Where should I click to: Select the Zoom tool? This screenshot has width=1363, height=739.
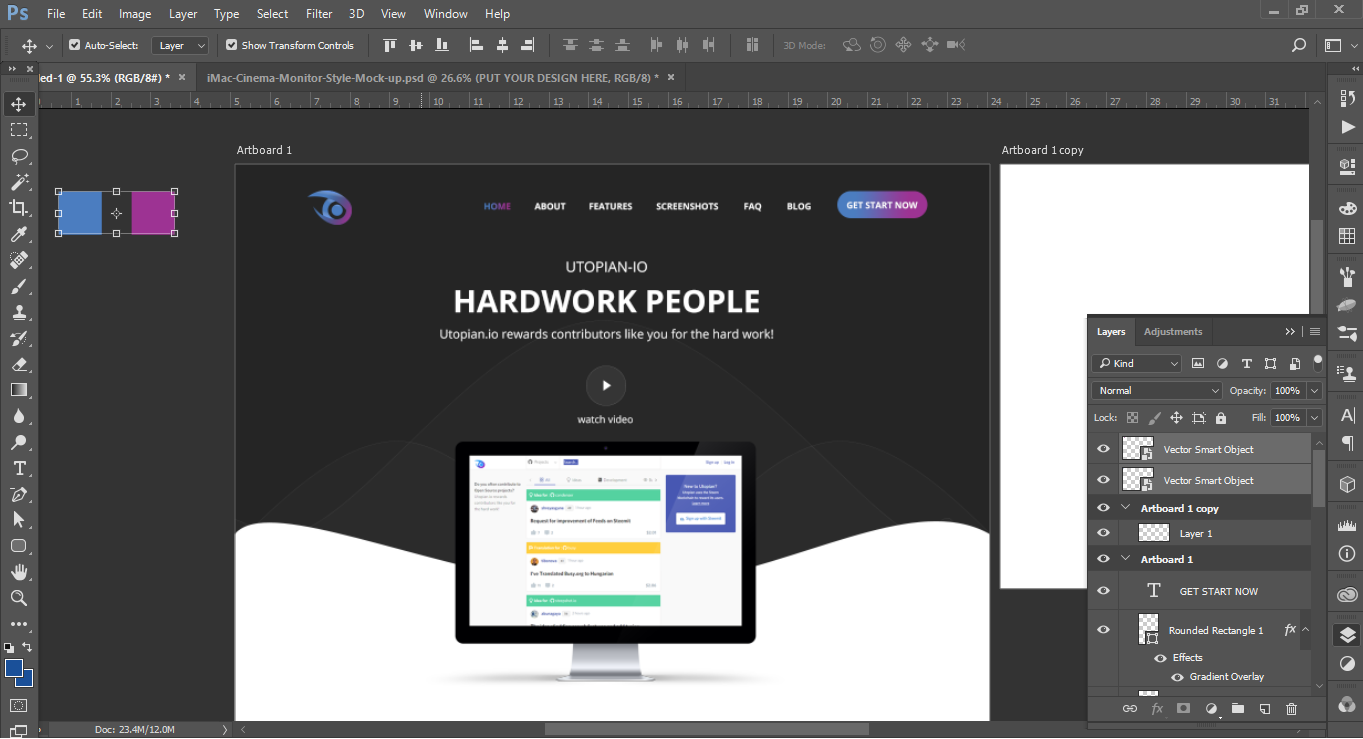click(19, 598)
